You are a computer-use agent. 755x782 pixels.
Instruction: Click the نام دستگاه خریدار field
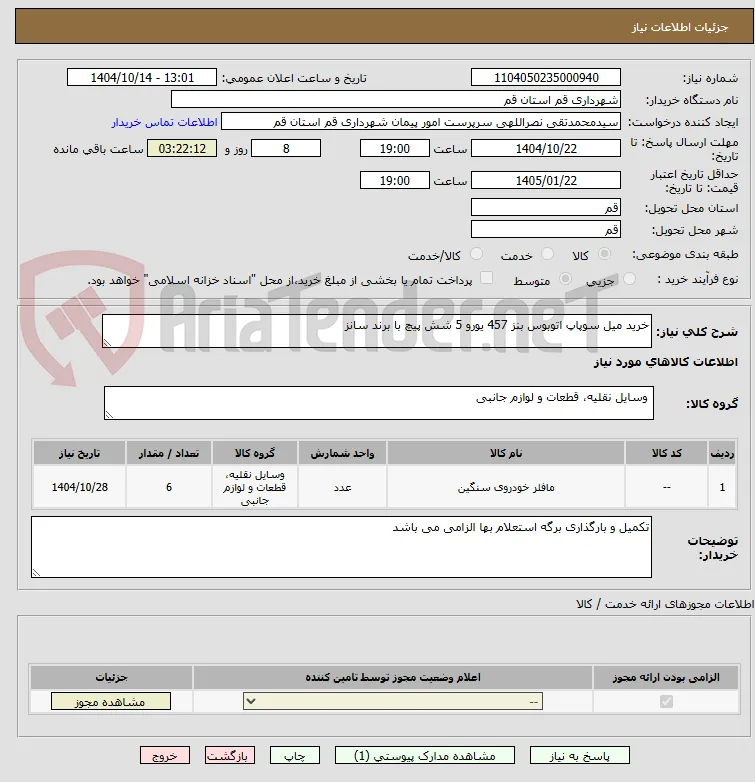pos(396,99)
